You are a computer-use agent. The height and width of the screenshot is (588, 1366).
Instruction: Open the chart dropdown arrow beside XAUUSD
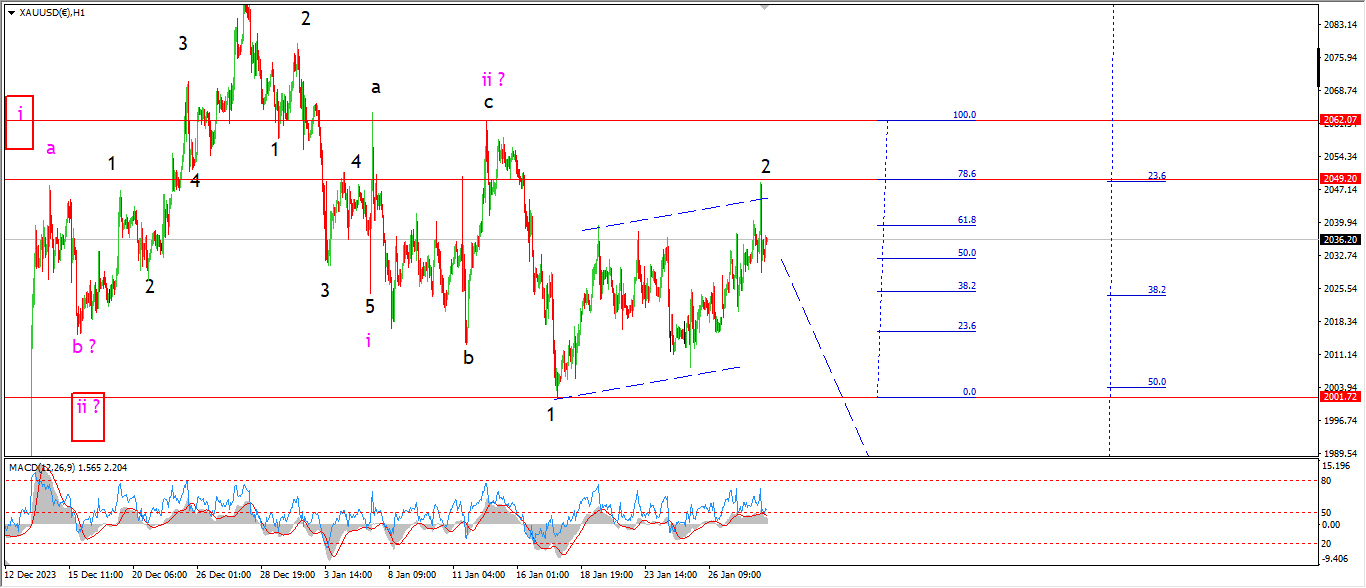(x=12, y=12)
